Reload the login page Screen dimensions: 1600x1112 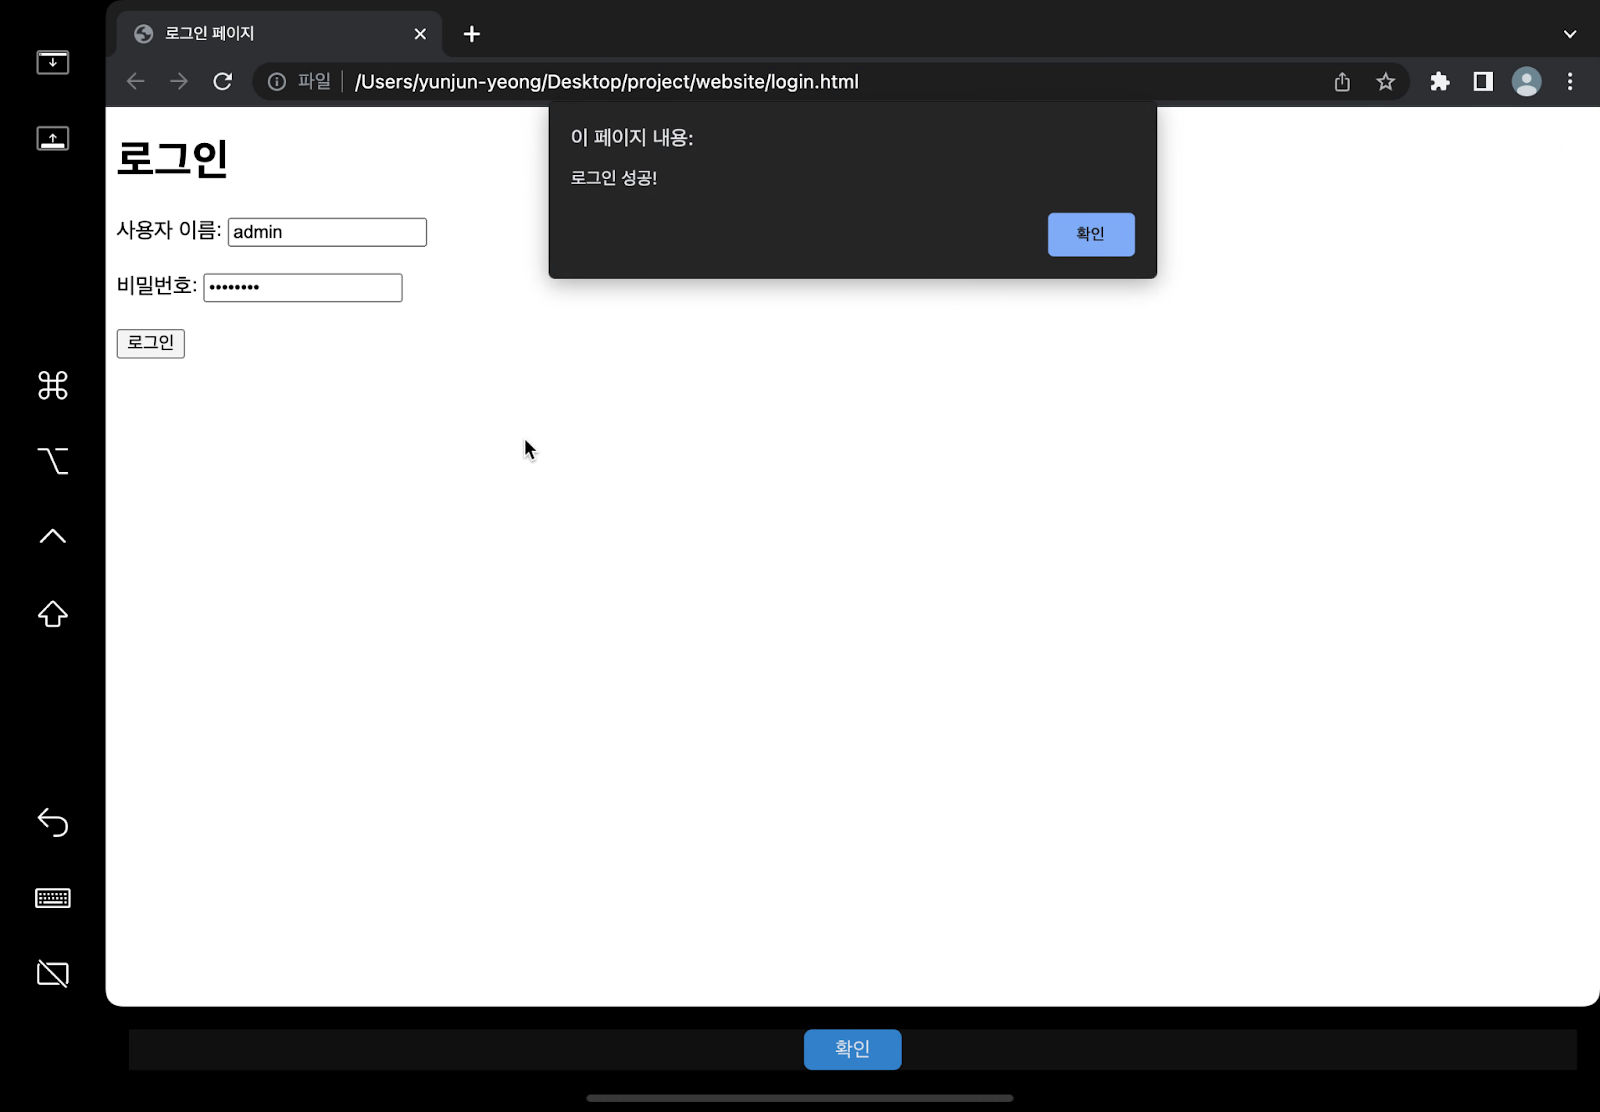pos(222,82)
